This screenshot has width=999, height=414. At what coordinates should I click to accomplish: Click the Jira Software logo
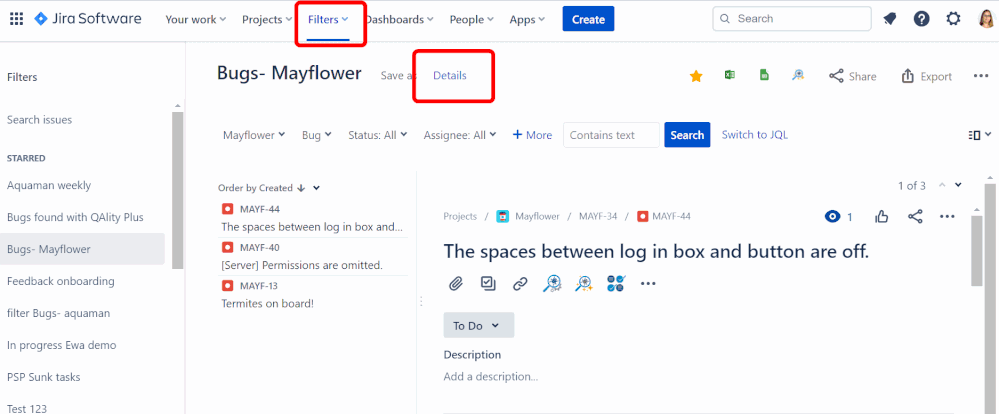(88, 19)
